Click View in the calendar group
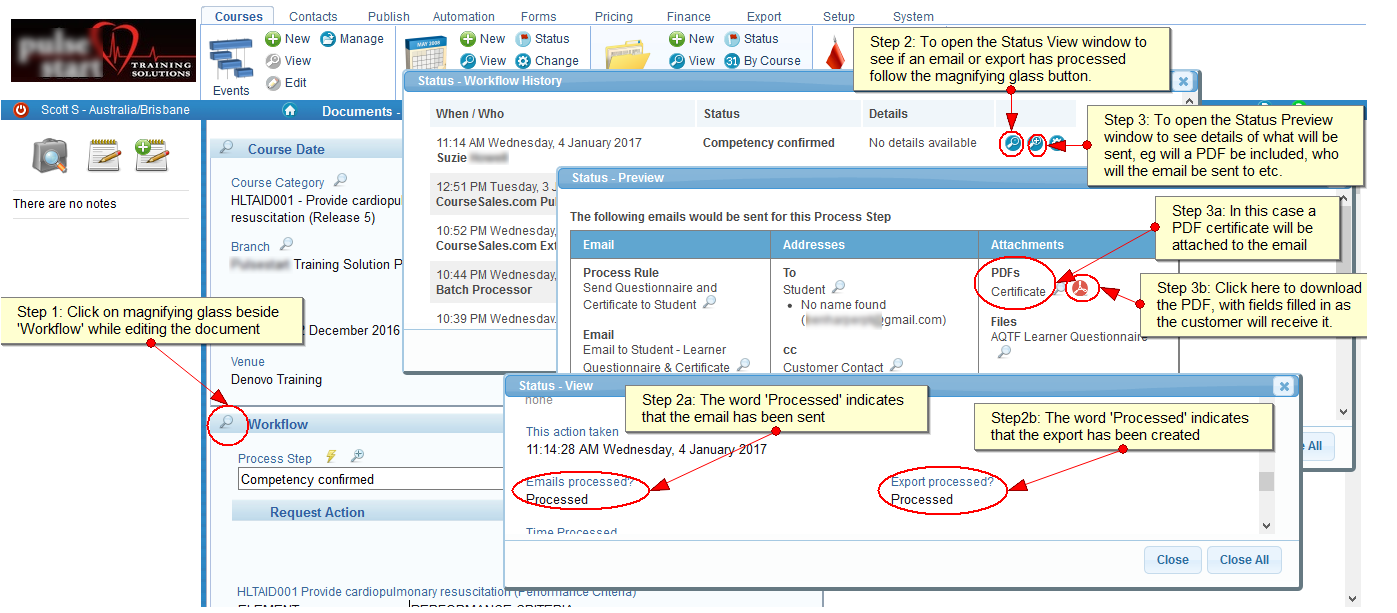1397x613 pixels. [x=483, y=61]
